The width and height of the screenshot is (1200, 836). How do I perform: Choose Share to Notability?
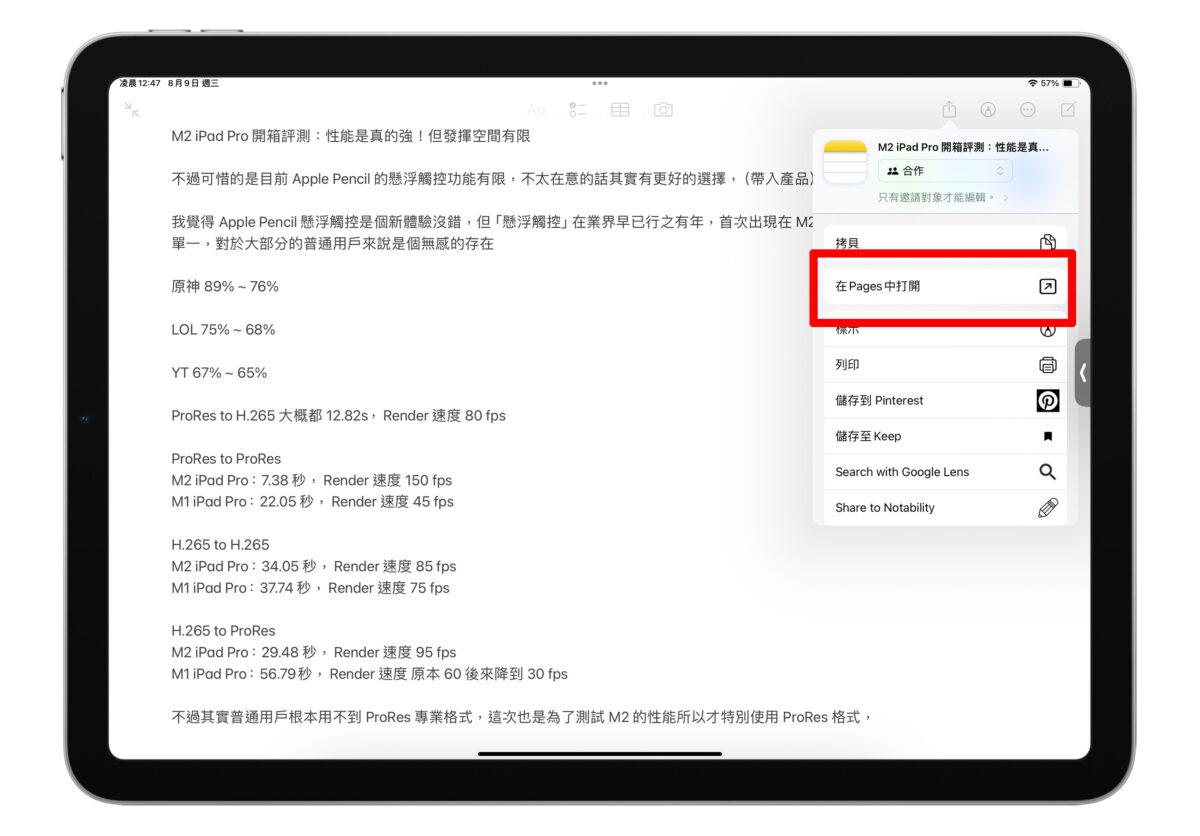pyautogui.click(x=945, y=507)
